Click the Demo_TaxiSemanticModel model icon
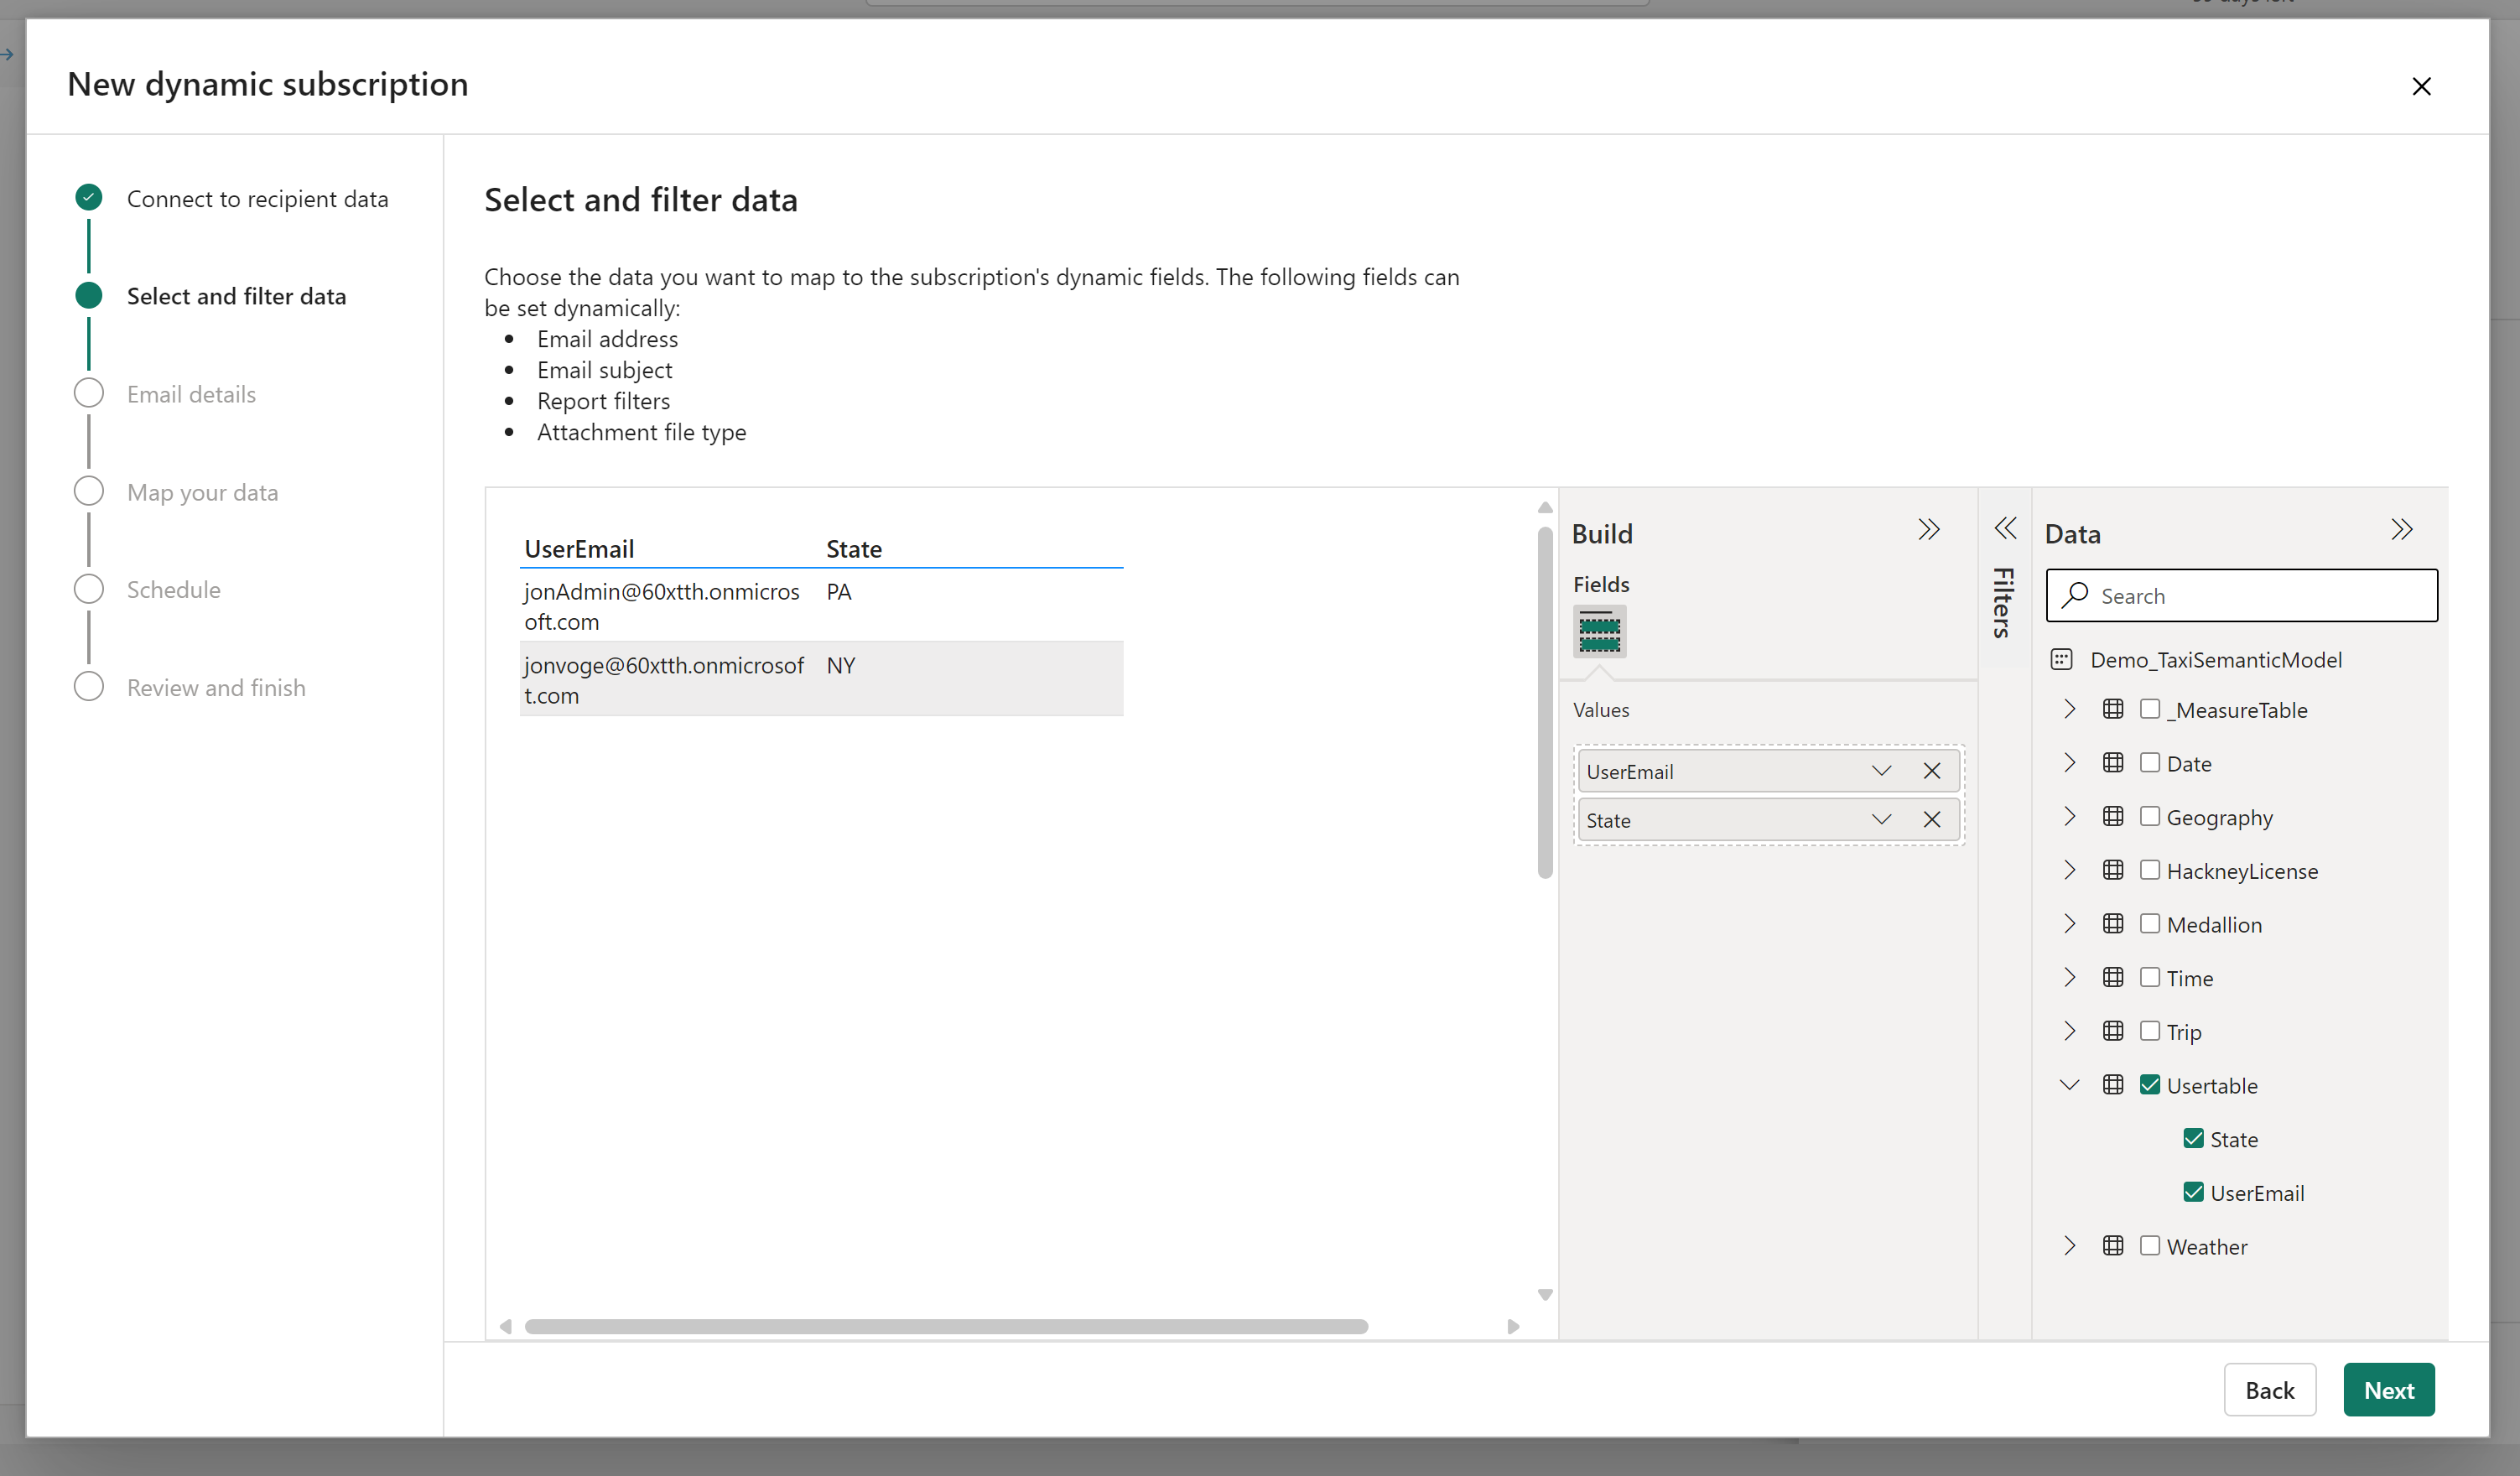The width and height of the screenshot is (2520, 1476). tap(2062, 659)
